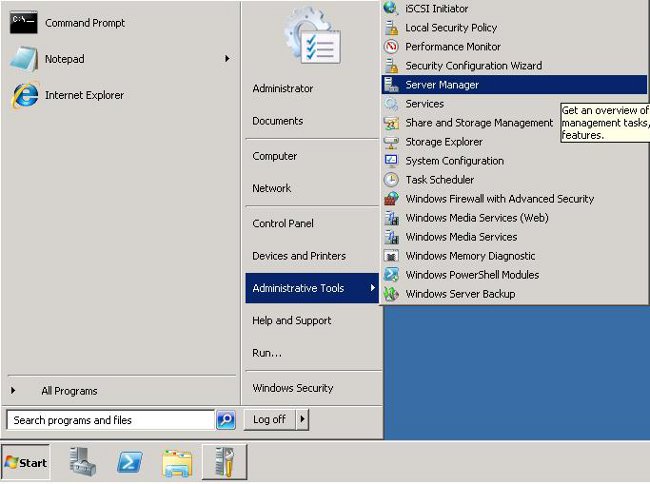This screenshot has width=650, height=484.
Task: Open the Log off options arrow
Action: (302, 419)
